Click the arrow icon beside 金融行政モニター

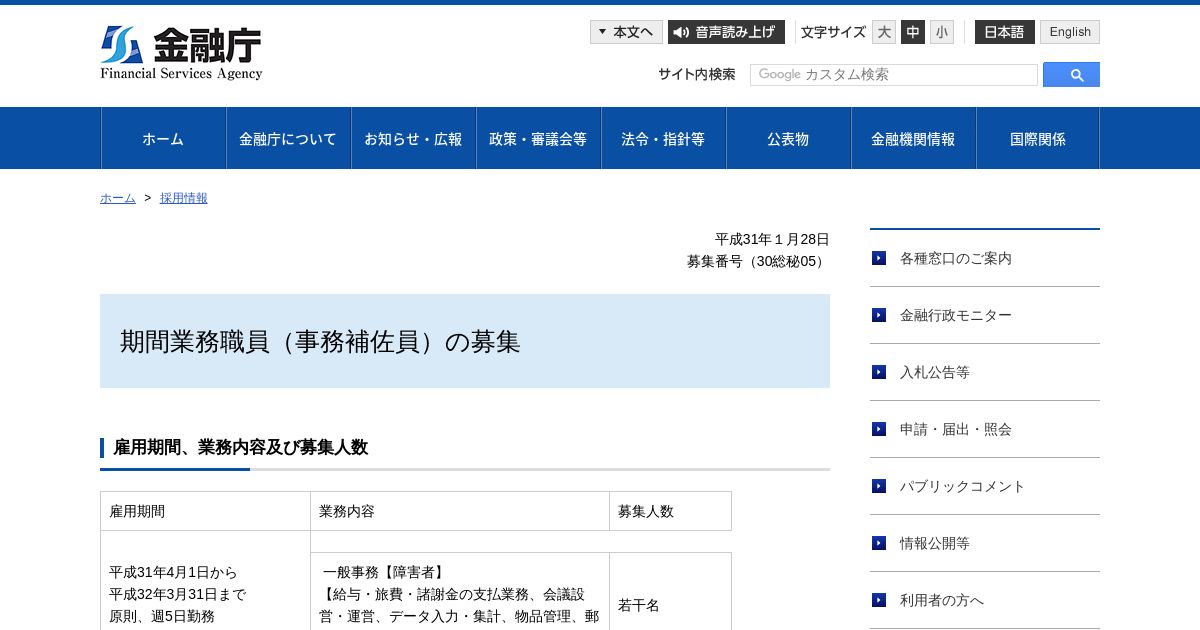point(879,315)
